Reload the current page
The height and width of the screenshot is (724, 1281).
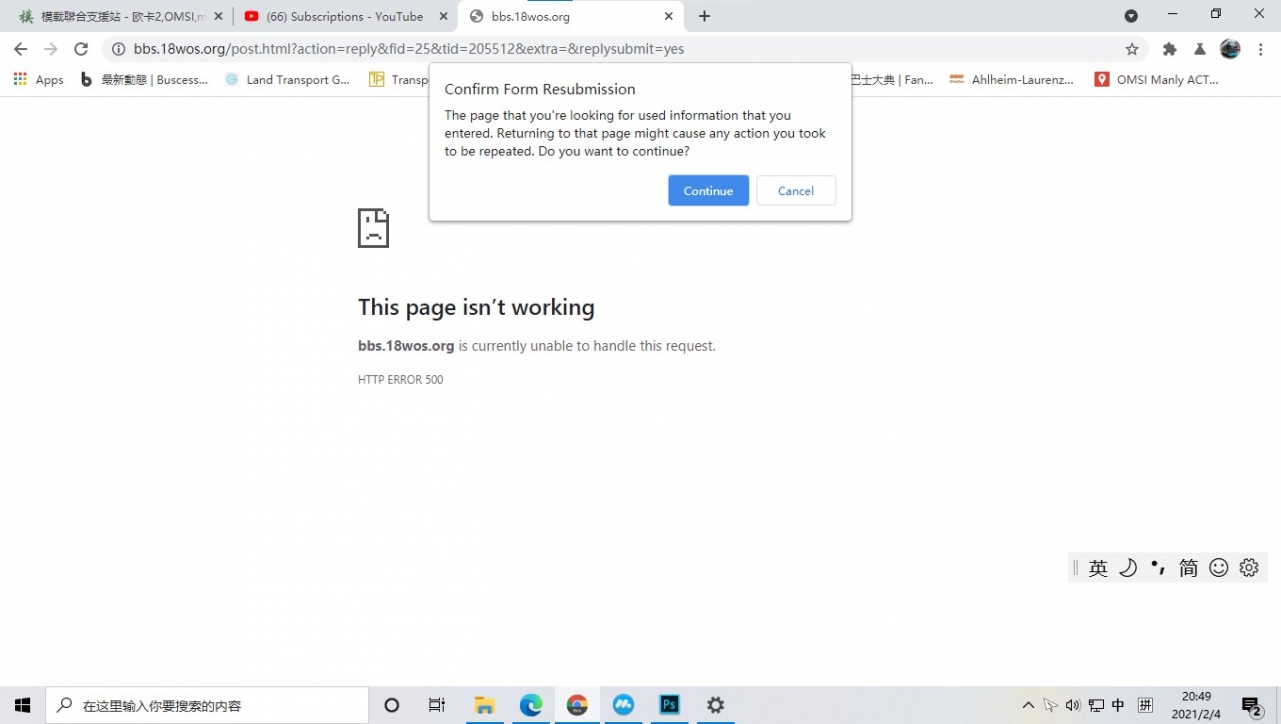(x=82, y=49)
